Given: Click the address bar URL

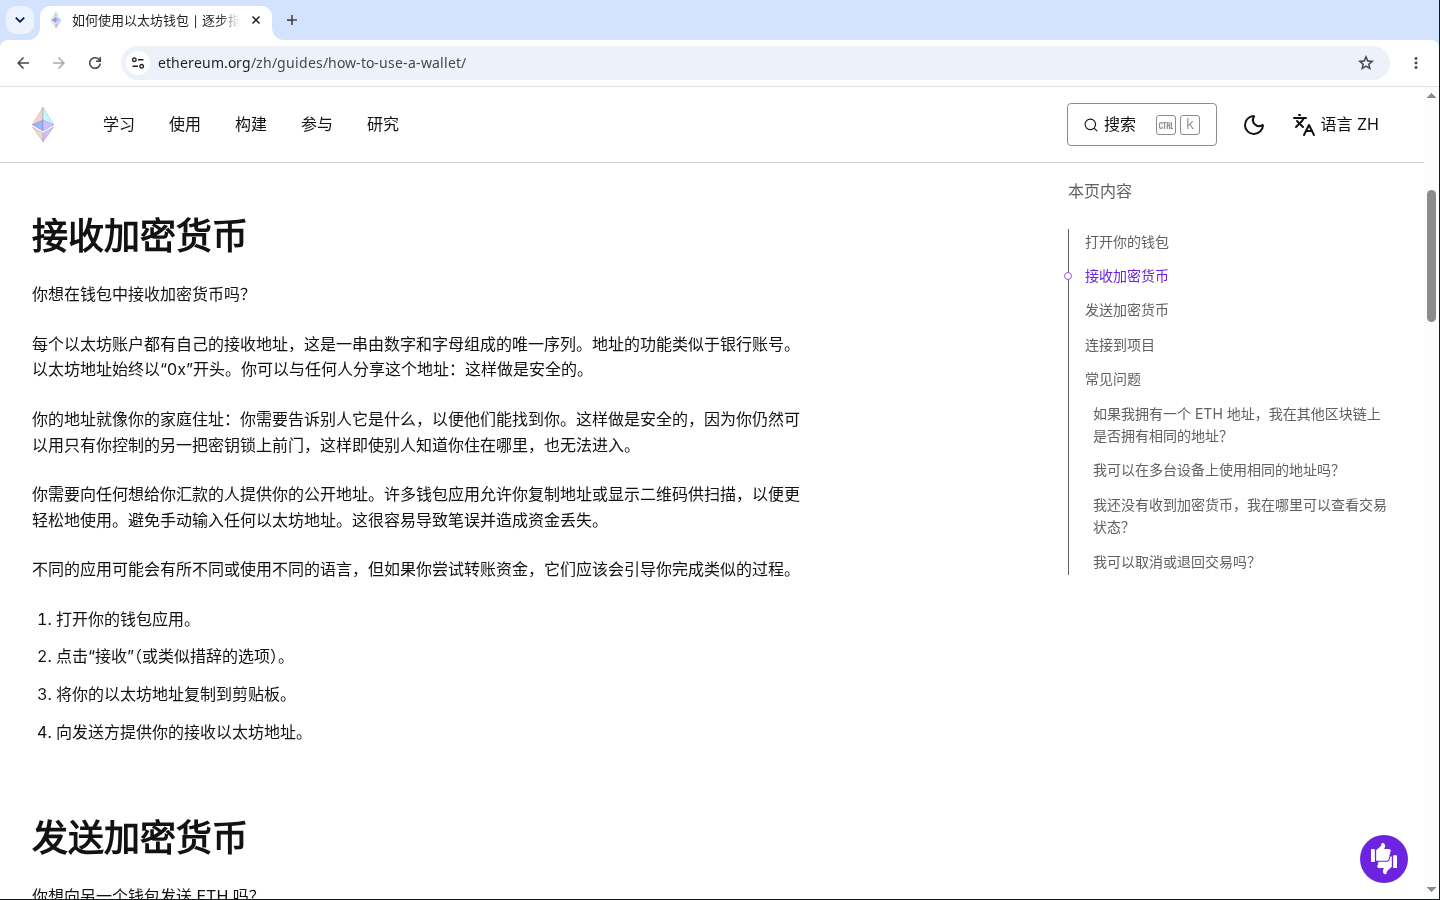Looking at the screenshot, I should coord(312,63).
